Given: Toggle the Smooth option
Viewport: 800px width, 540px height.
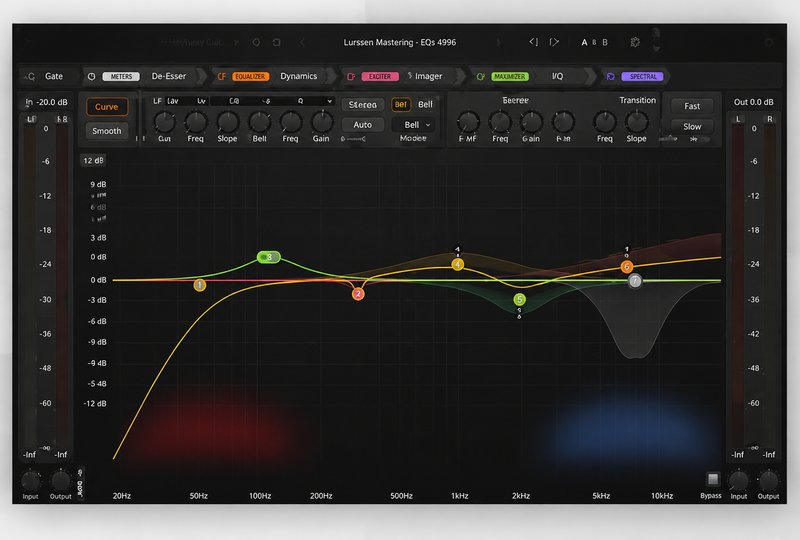Looking at the screenshot, I should pyautogui.click(x=107, y=131).
